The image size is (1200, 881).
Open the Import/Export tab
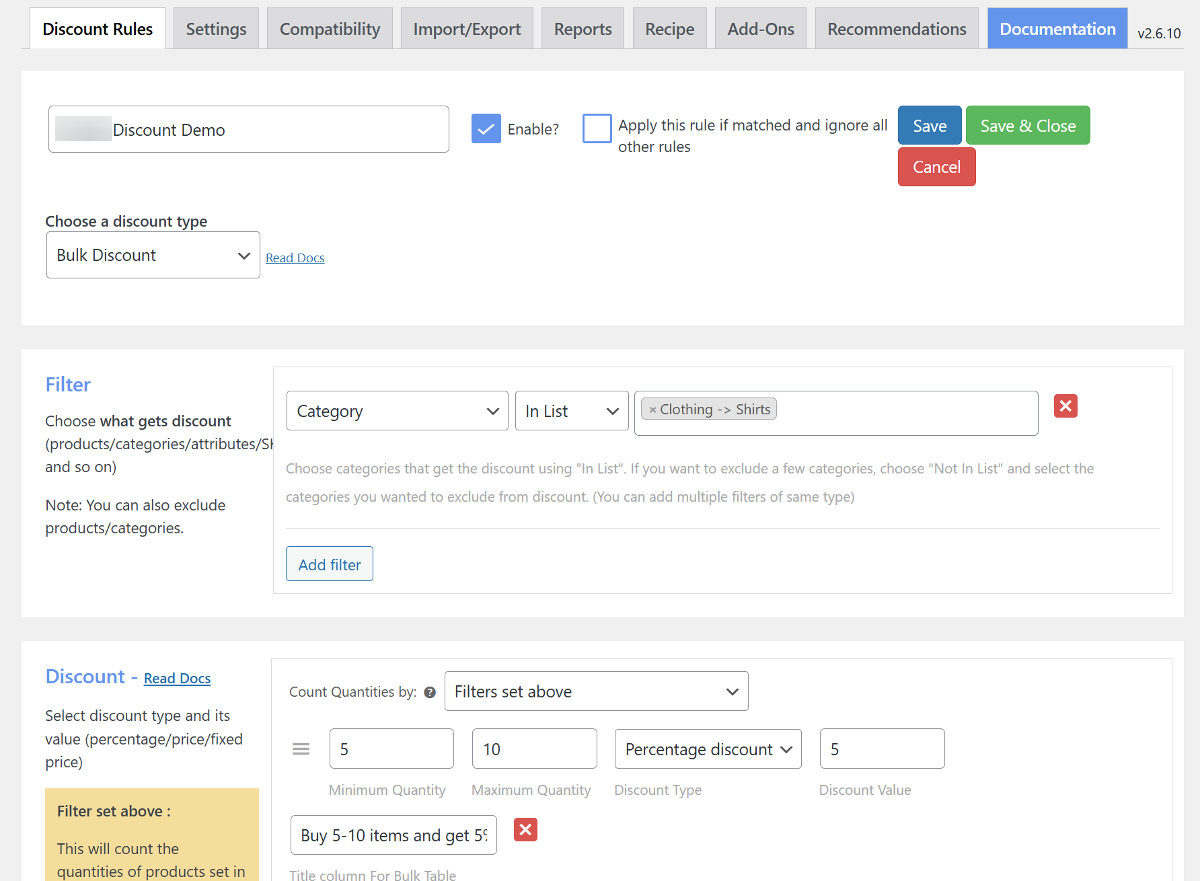click(x=467, y=29)
